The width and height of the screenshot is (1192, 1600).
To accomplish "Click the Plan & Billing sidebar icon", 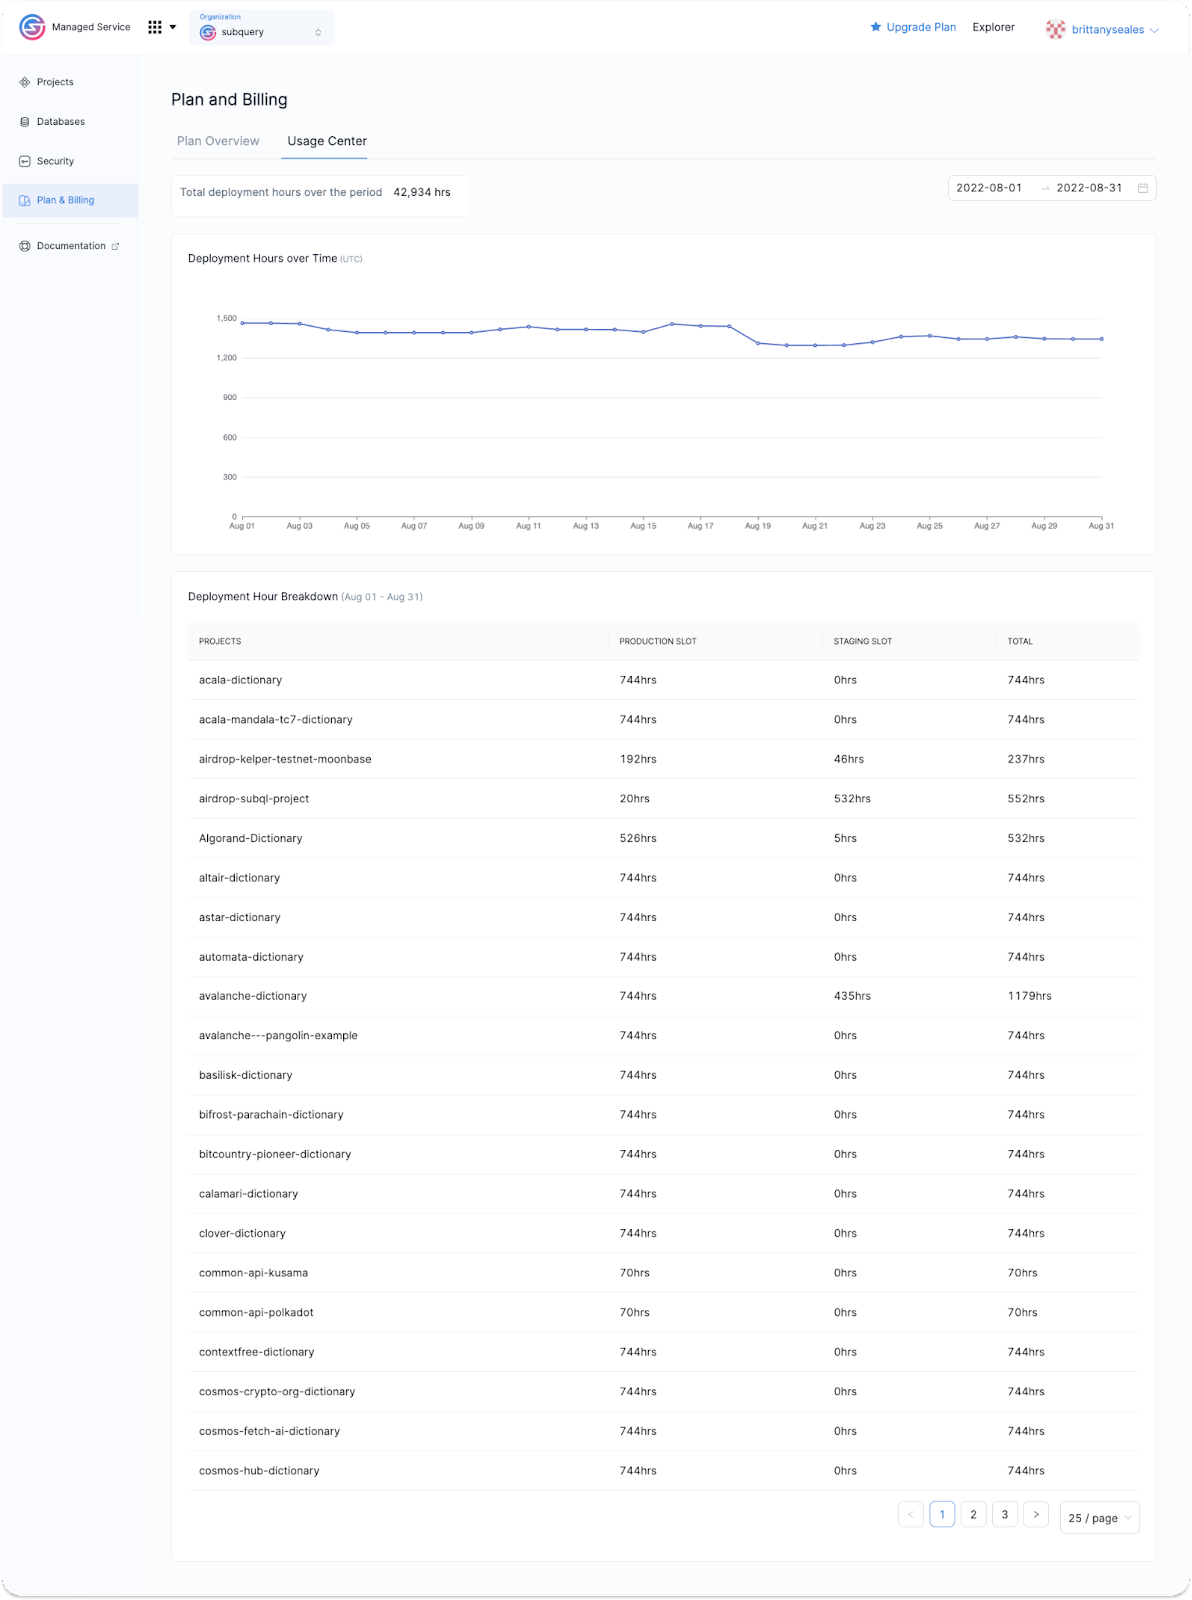I will tap(25, 200).
